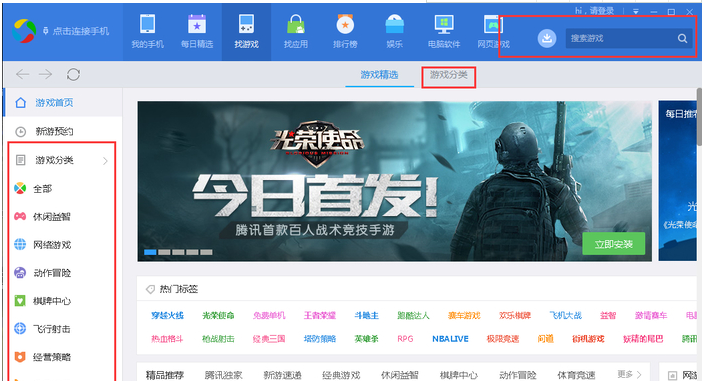This screenshot has height=381, width=706.
Task: Open 休闲益智 tab in recommendation row
Action: point(400,375)
